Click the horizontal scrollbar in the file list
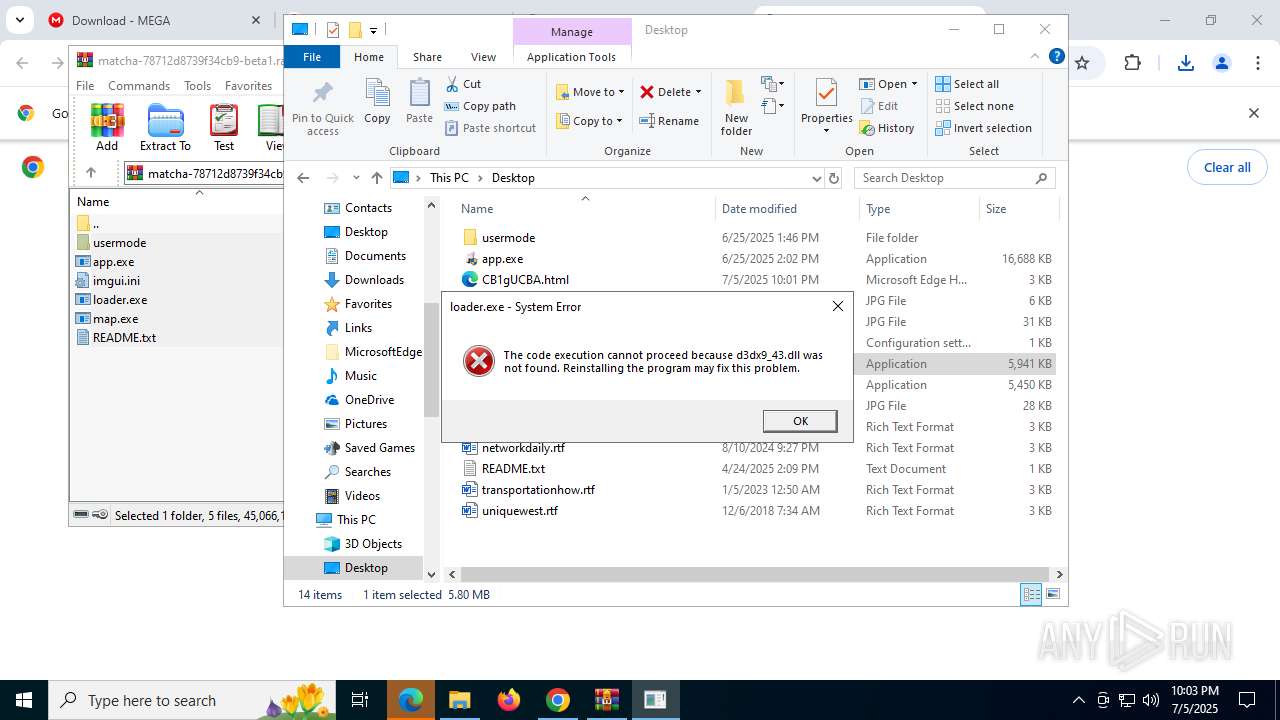This screenshot has width=1280, height=720. pyautogui.click(x=754, y=574)
